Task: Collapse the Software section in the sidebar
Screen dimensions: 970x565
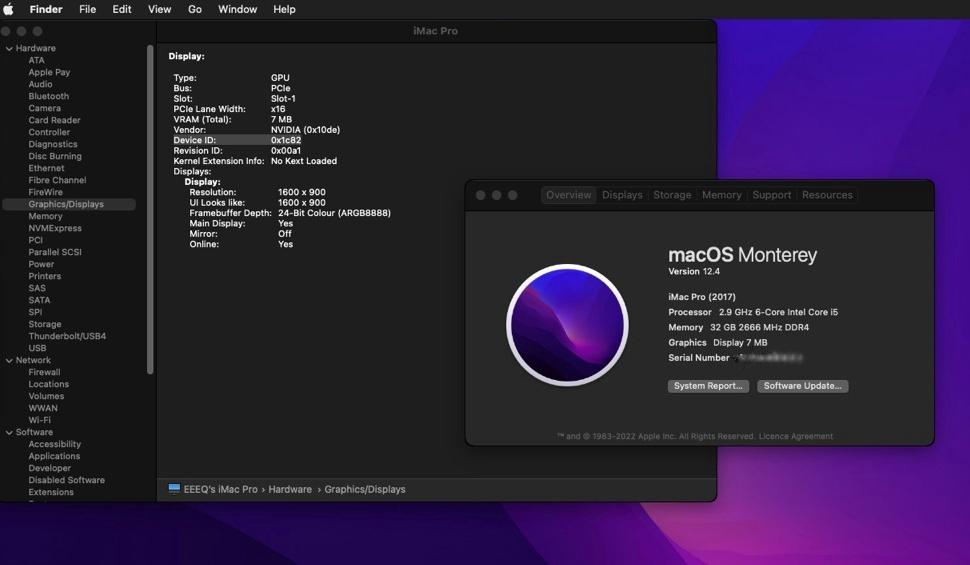Action: pyautogui.click(x=9, y=432)
